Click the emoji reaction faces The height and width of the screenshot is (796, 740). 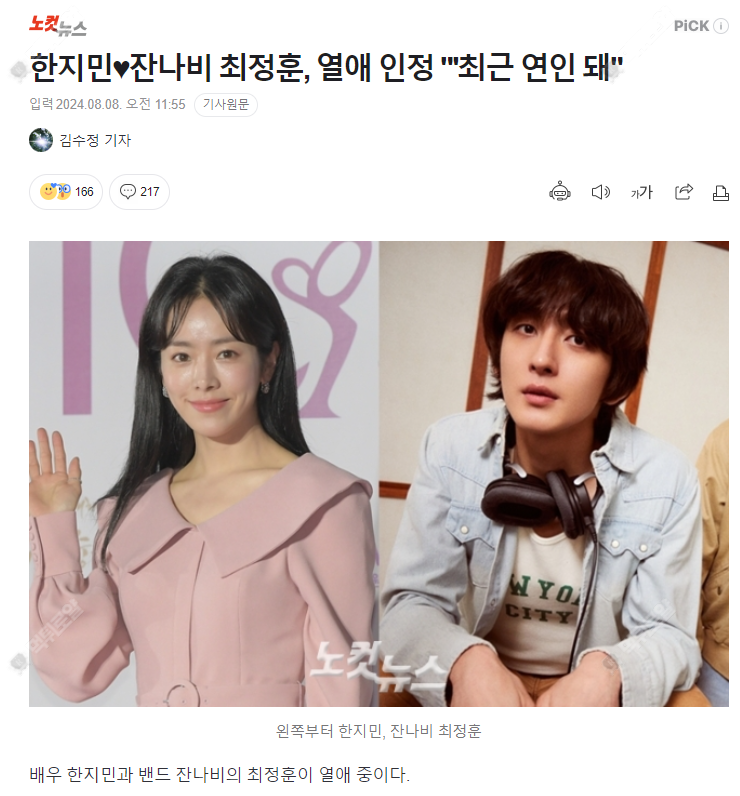tap(55, 191)
